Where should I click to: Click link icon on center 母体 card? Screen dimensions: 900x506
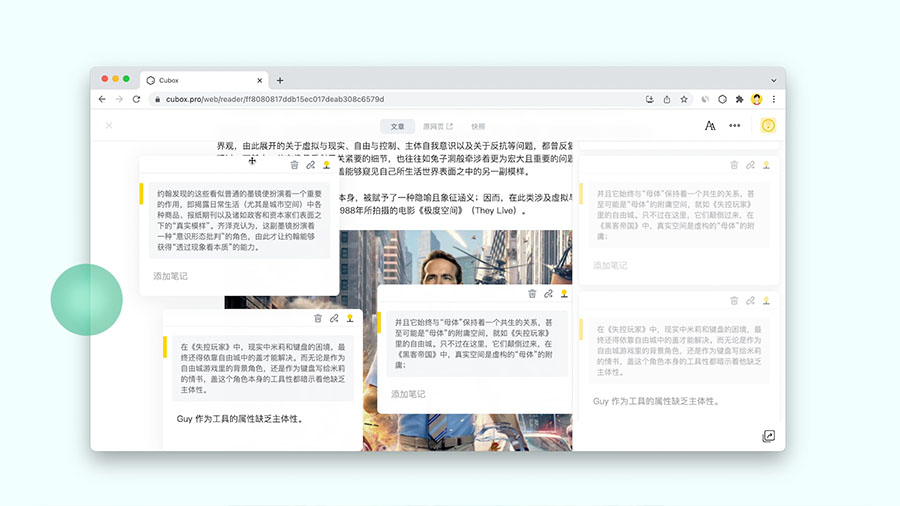pos(548,294)
